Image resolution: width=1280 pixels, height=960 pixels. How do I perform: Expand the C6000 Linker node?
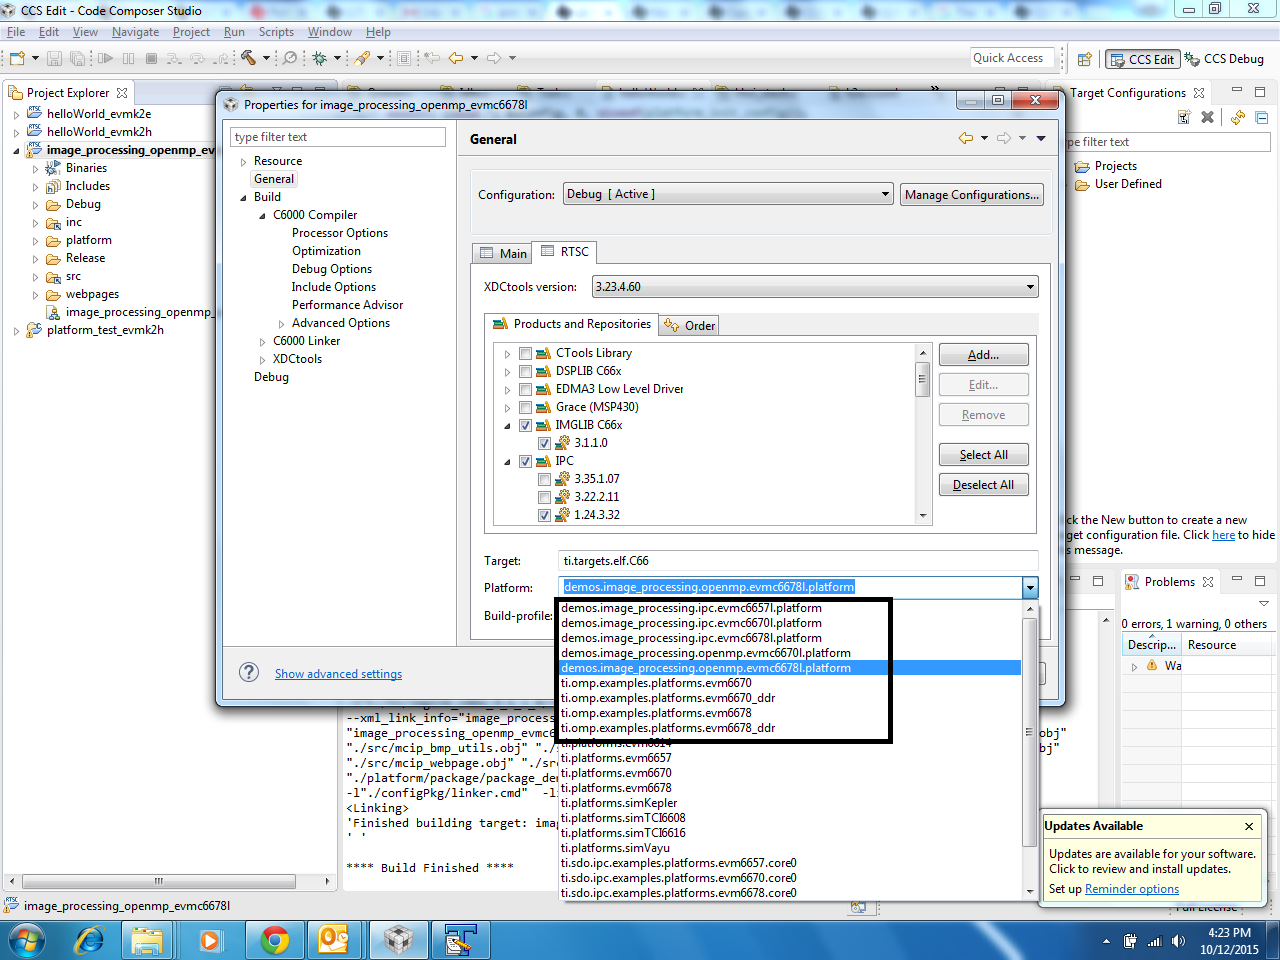[x=262, y=342]
